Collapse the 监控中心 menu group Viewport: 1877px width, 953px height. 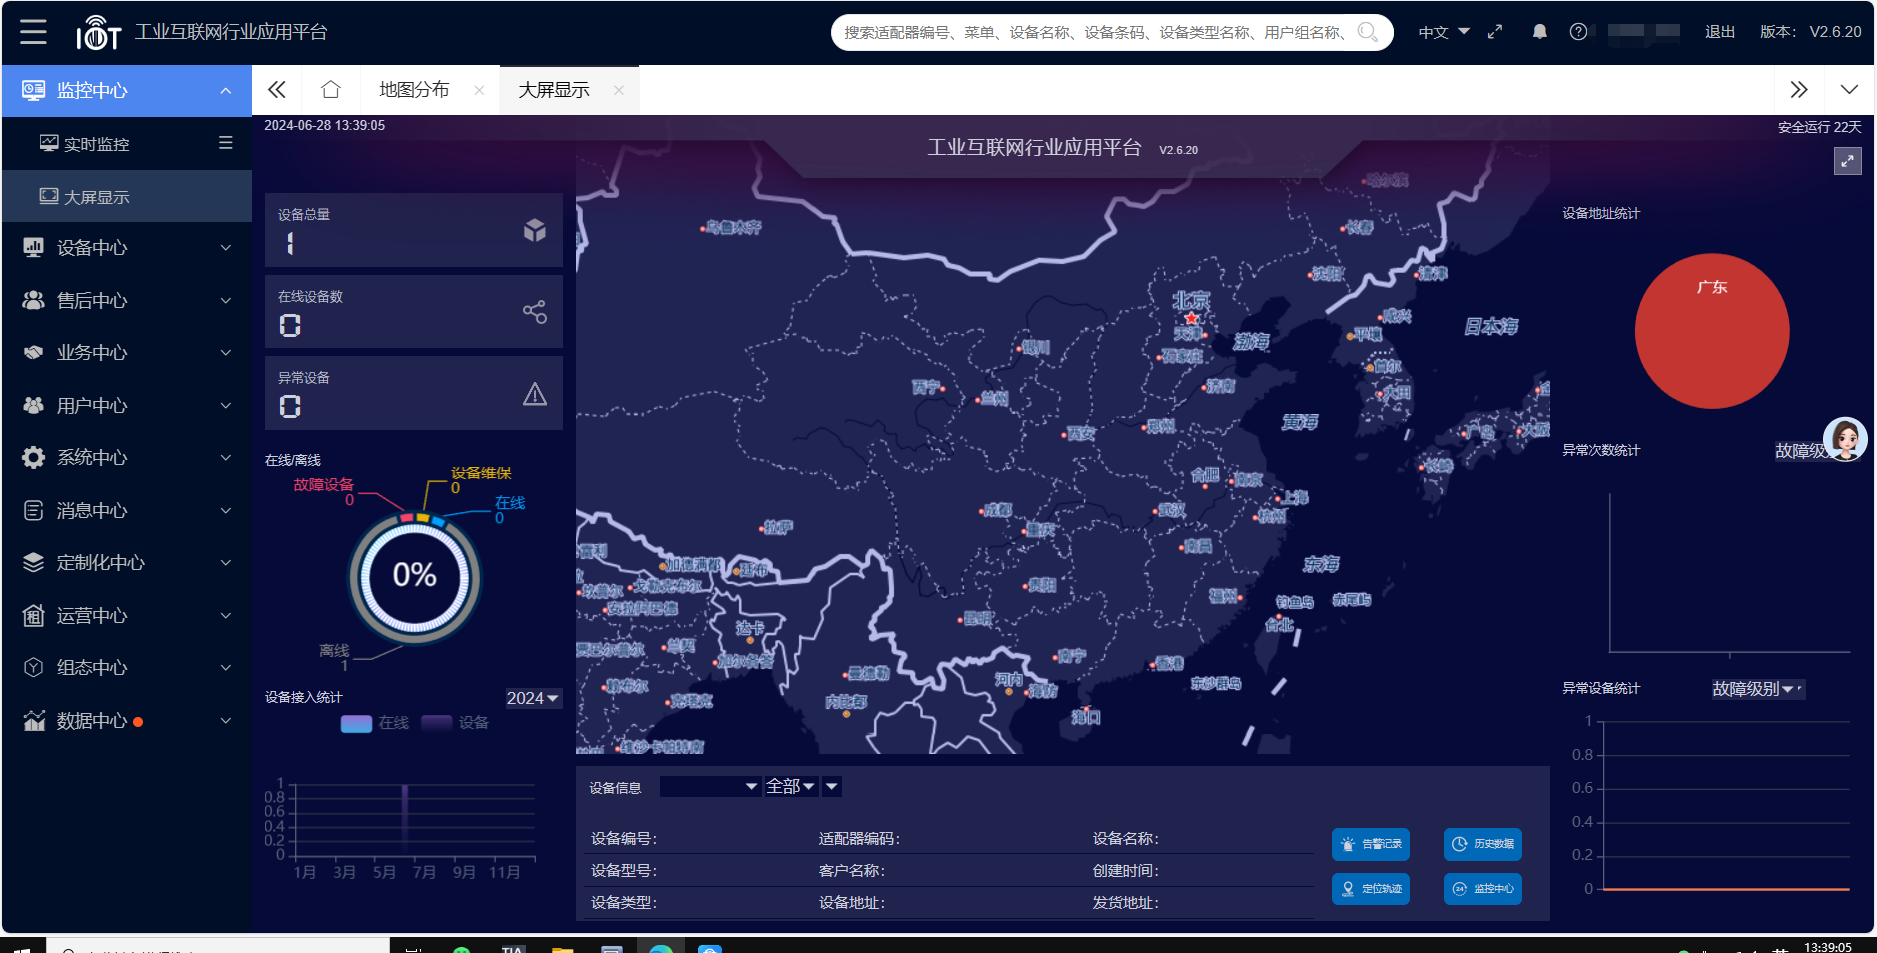[226, 90]
